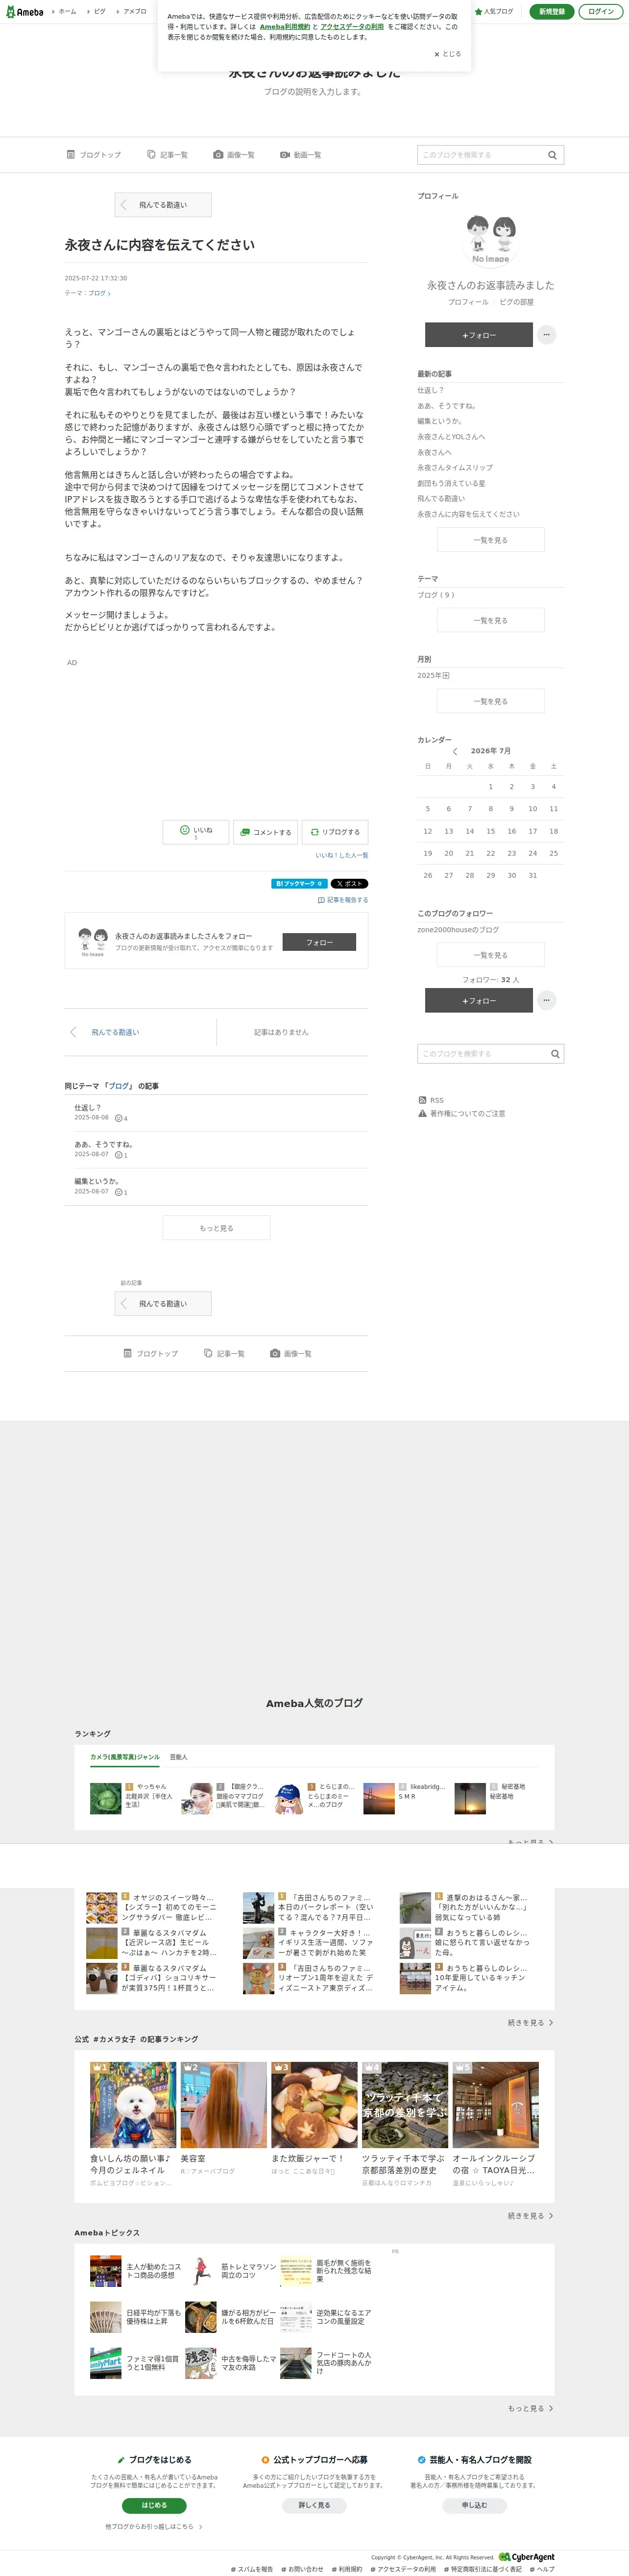Open 人気ブログ from the header
Image resolution: width=629 pixels, height=2576 pixels.
coord(494,11)
